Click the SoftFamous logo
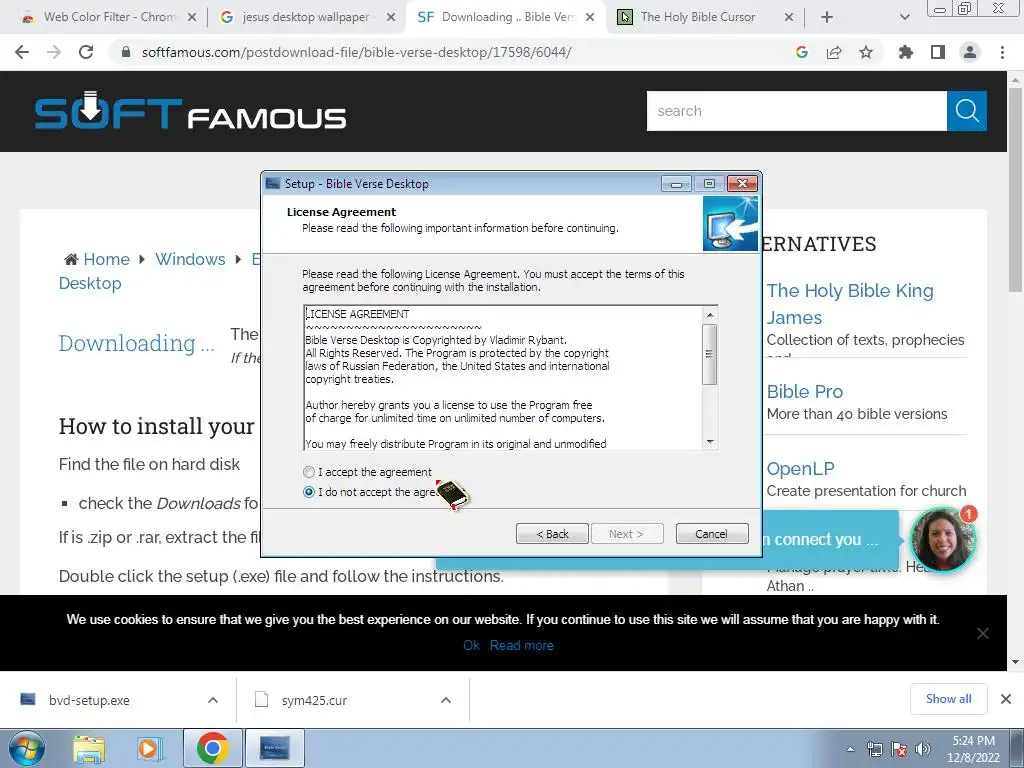Viewport: 1024px width, 768px height. 190,112
